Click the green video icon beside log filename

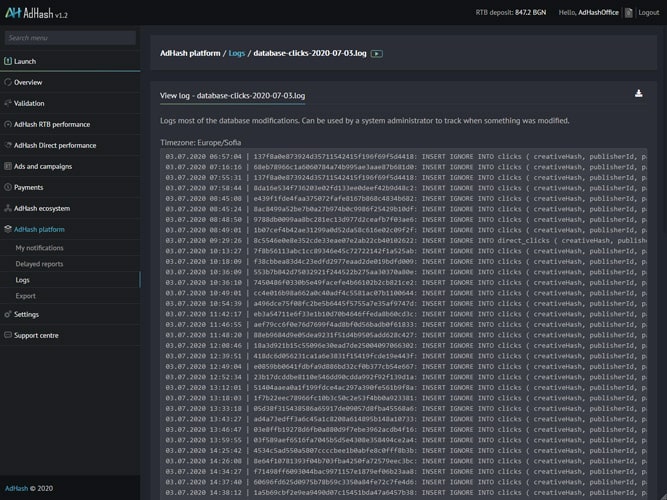coord(376,53)
